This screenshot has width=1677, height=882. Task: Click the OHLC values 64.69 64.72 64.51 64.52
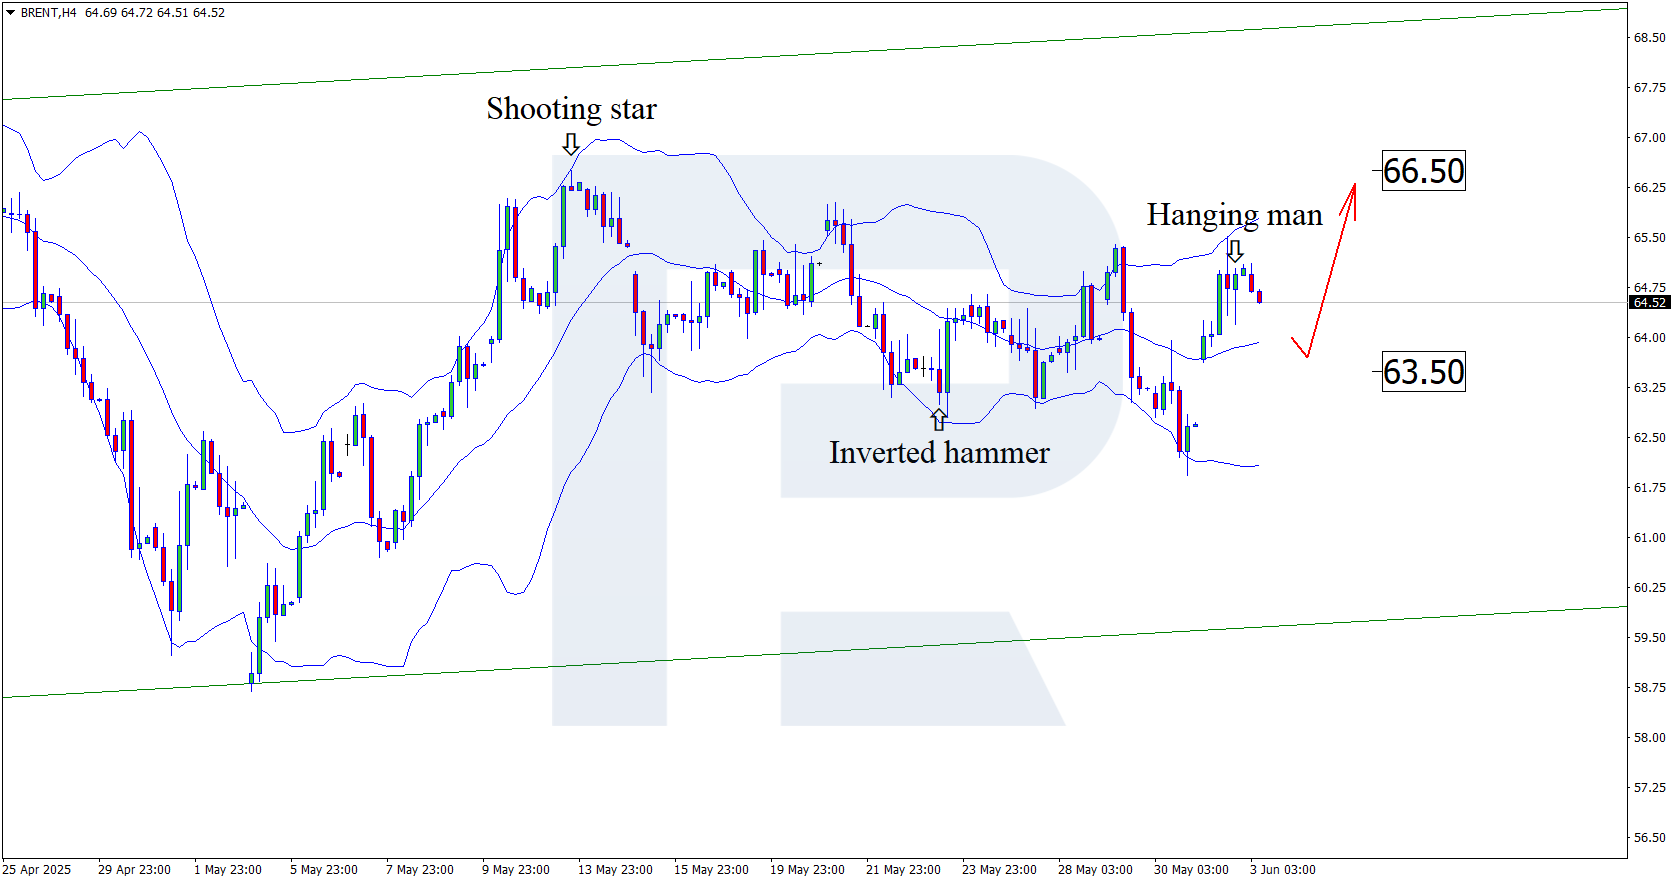155,13
